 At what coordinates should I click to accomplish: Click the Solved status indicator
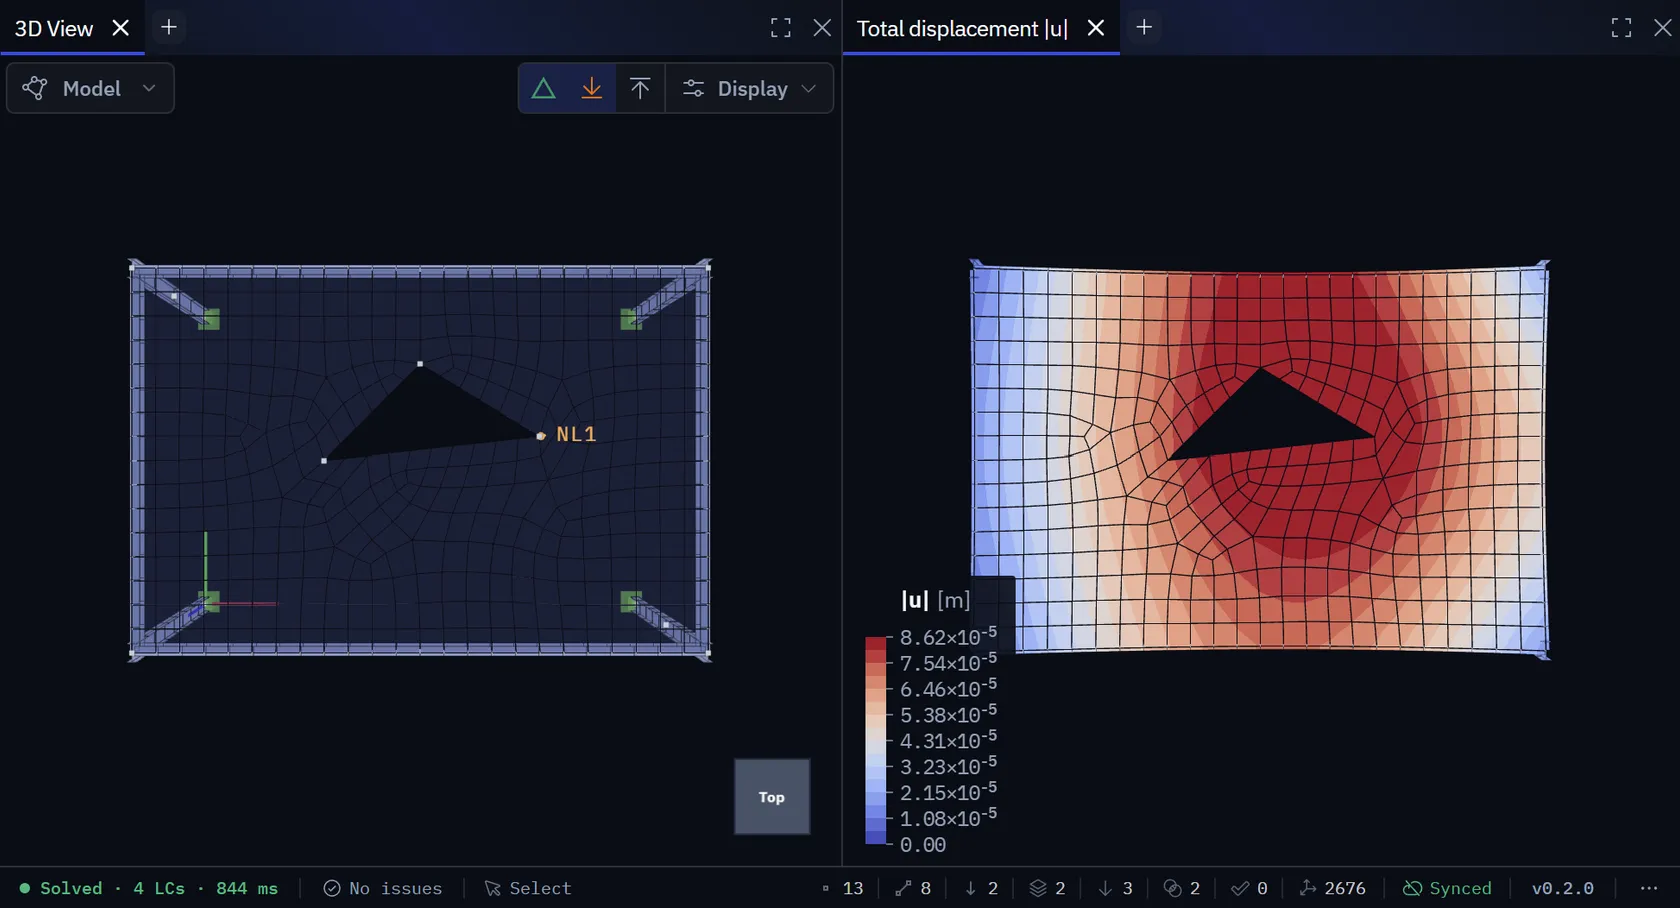(149, 888)
